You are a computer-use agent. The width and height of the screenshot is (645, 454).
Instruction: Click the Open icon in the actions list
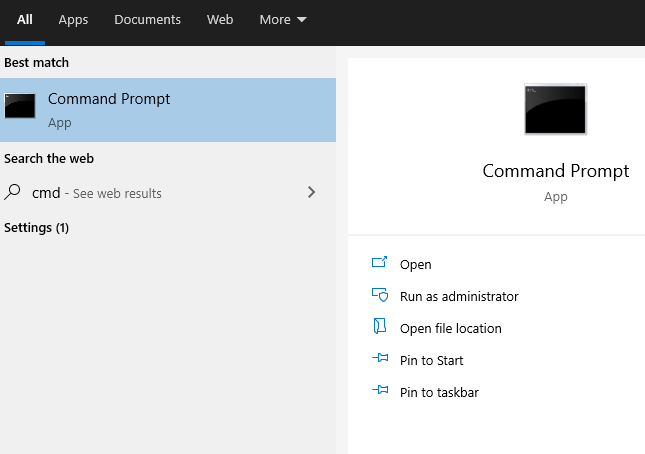[x=379, y=264]
